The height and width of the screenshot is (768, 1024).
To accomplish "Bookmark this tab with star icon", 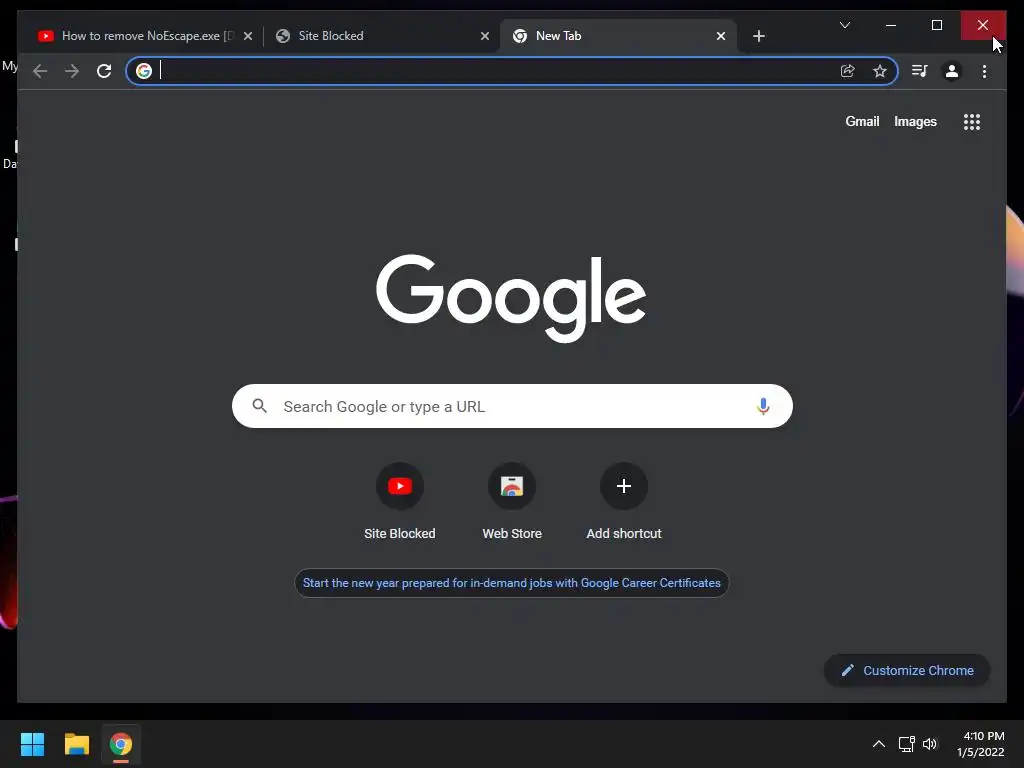I will click(x=880, y=71).
